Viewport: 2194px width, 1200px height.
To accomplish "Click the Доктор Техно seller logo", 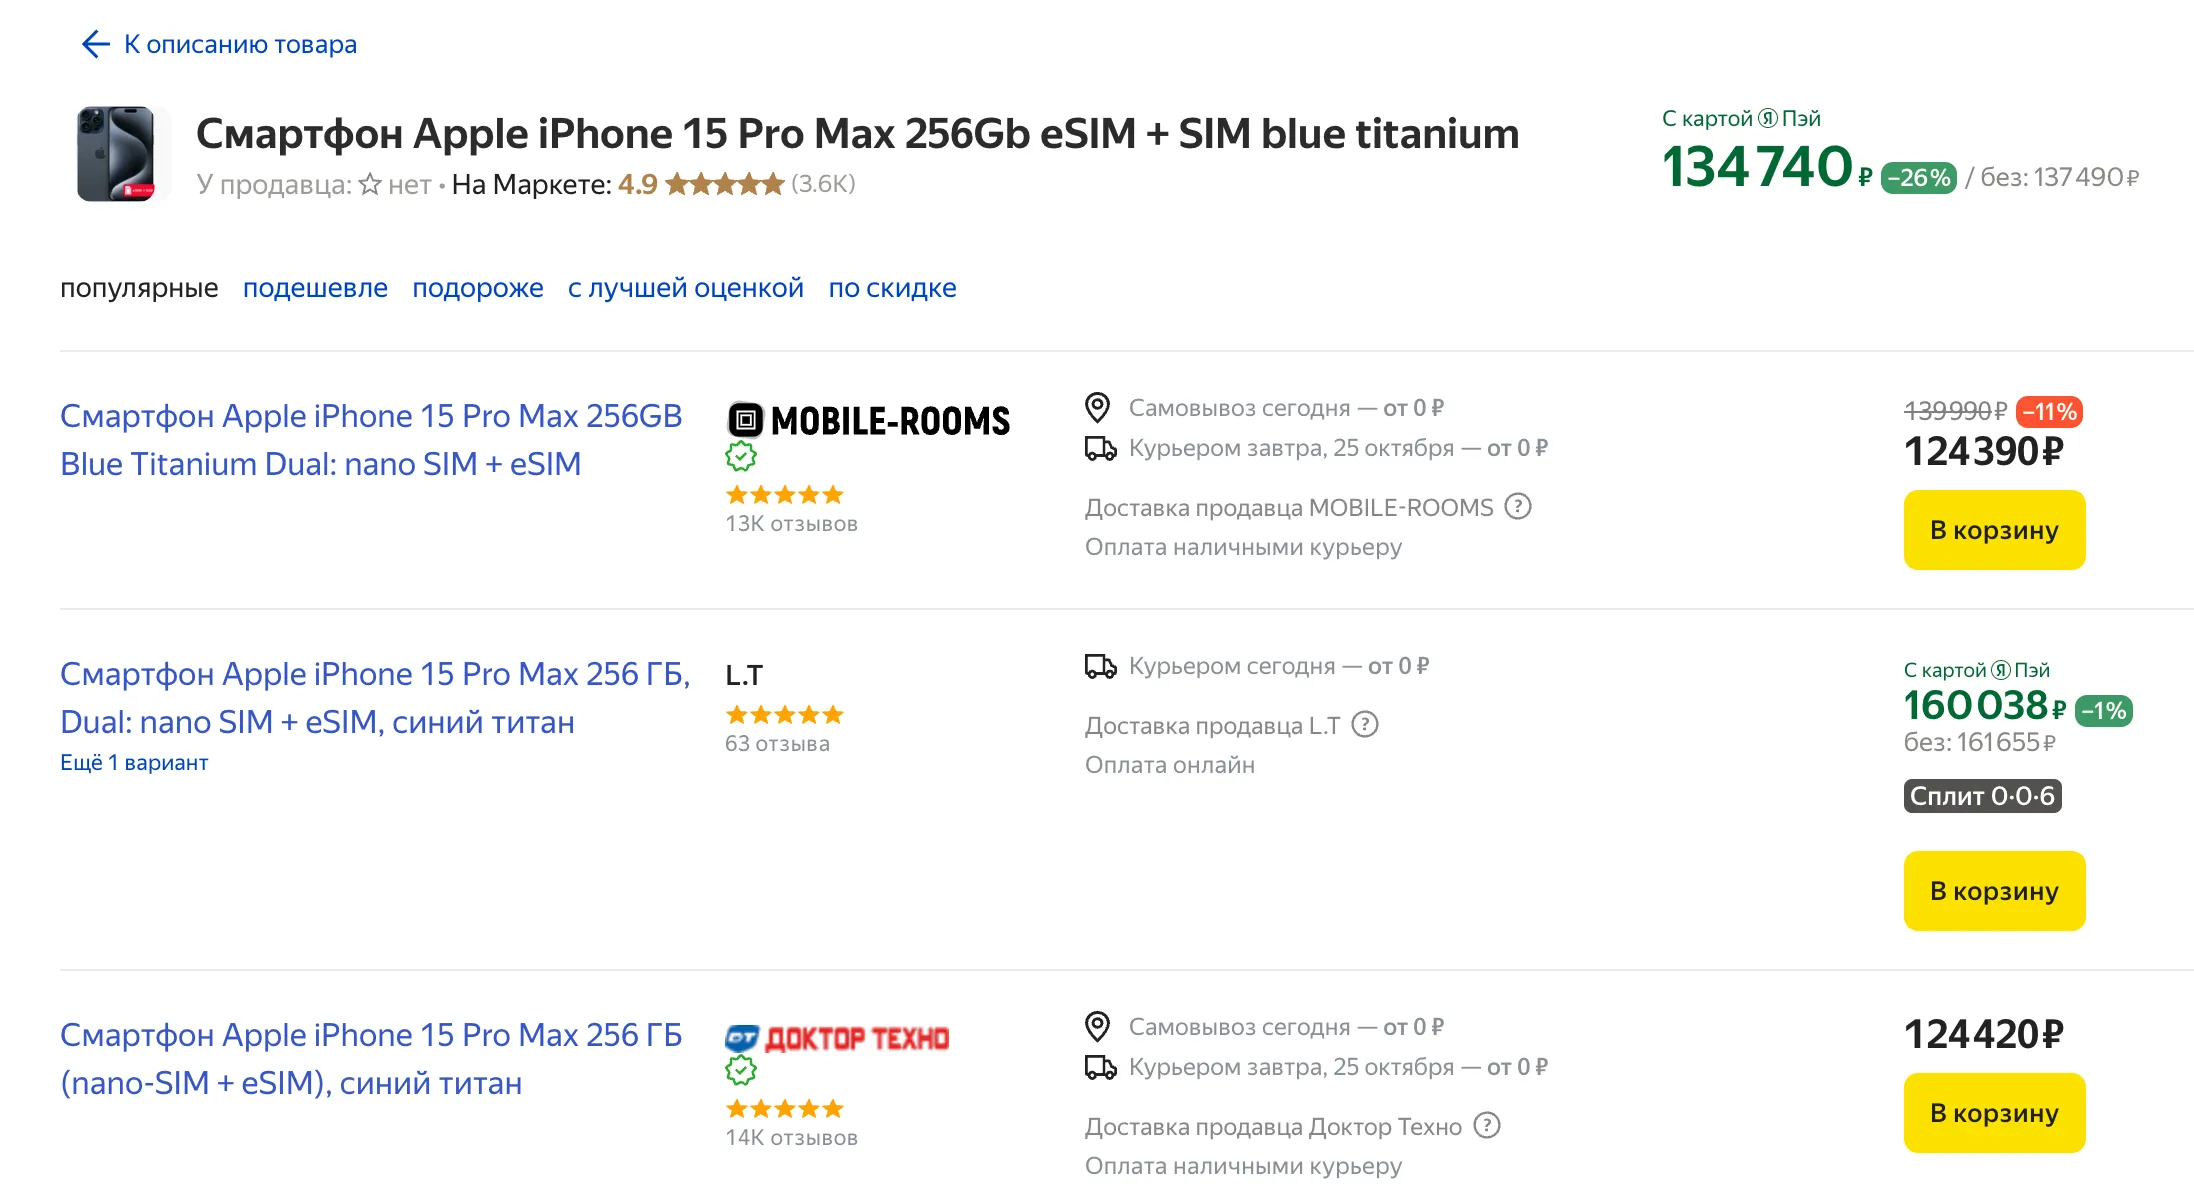I will click(x=837, y=1039).
